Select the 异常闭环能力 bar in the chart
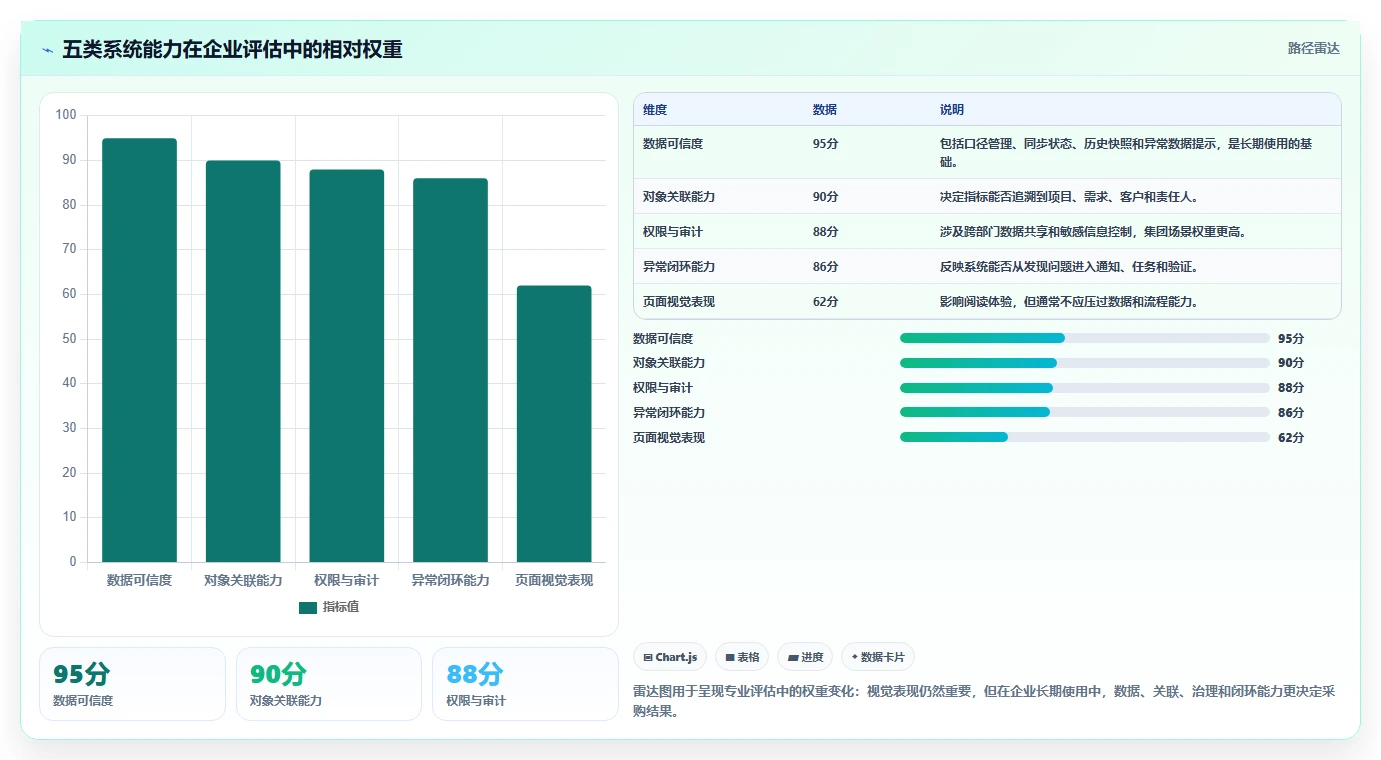The image size is (1381, 760). click(450, 370)
